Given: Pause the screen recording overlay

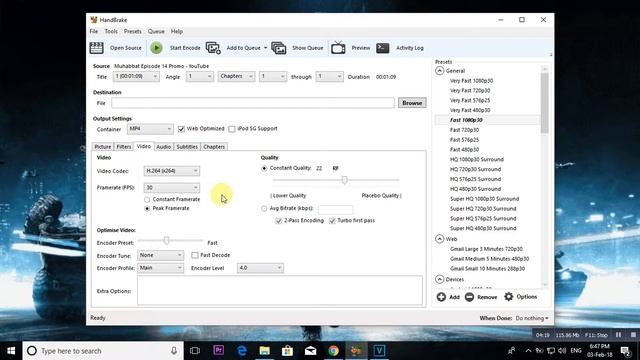Looking at the screenshot, I should tap(618, 335).
